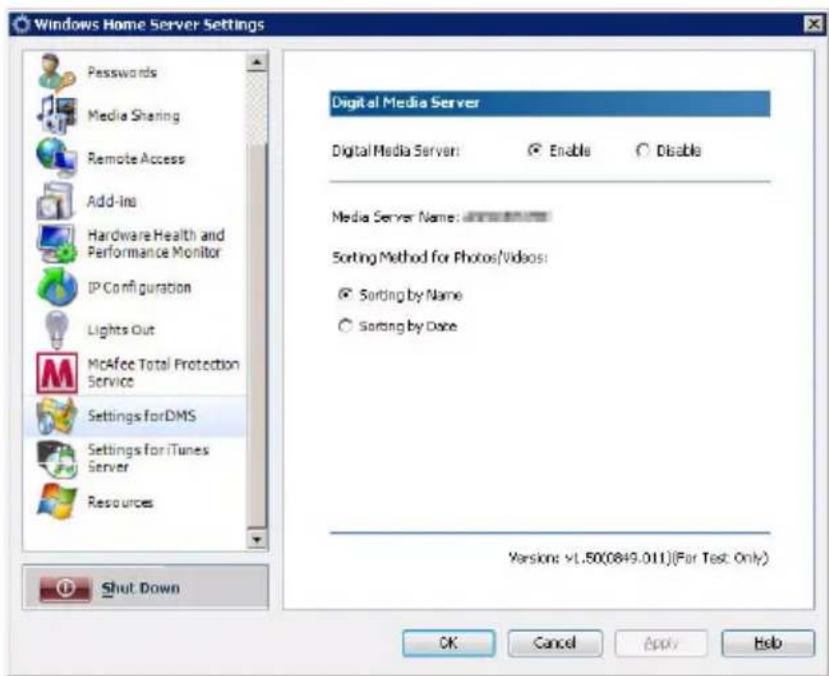The width and height of the screenshot is (829, 676).
Task: Click the Settings for DMS icon
Action: pos(57,416)
